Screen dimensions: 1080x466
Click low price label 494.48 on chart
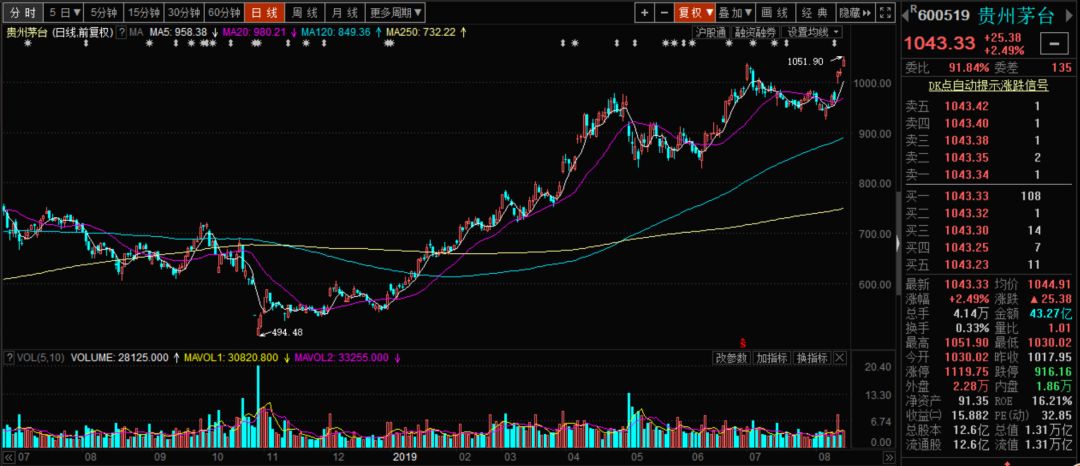coord(287,332)
